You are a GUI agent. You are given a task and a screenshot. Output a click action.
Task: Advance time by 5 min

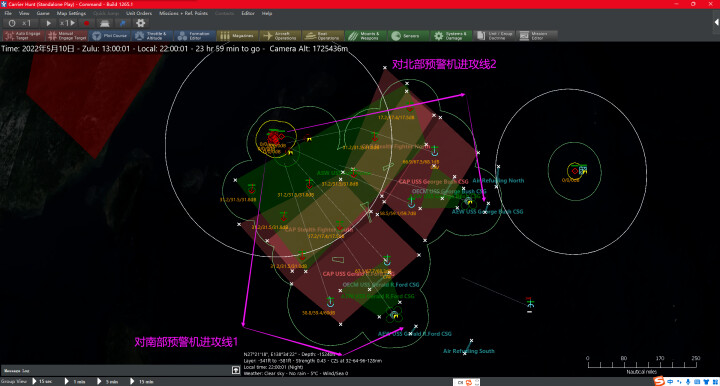click(x=108, y=381)
